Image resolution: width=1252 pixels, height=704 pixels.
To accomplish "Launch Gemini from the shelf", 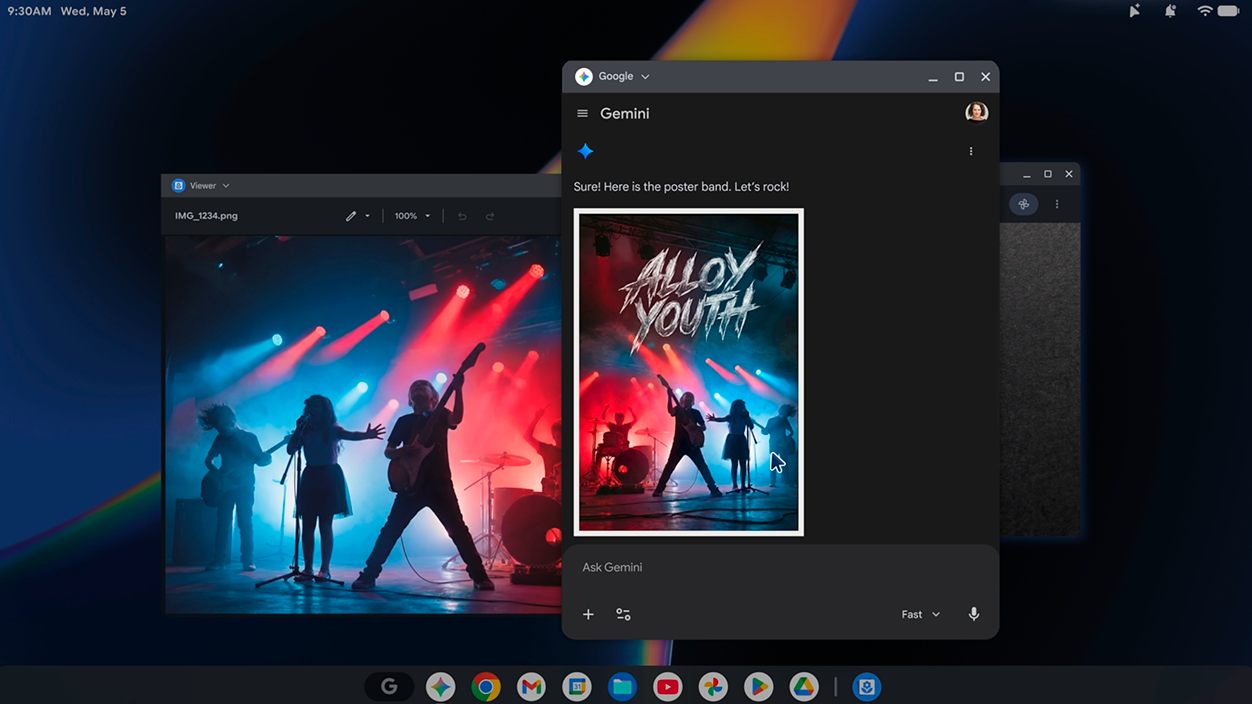I will (440, 687).
